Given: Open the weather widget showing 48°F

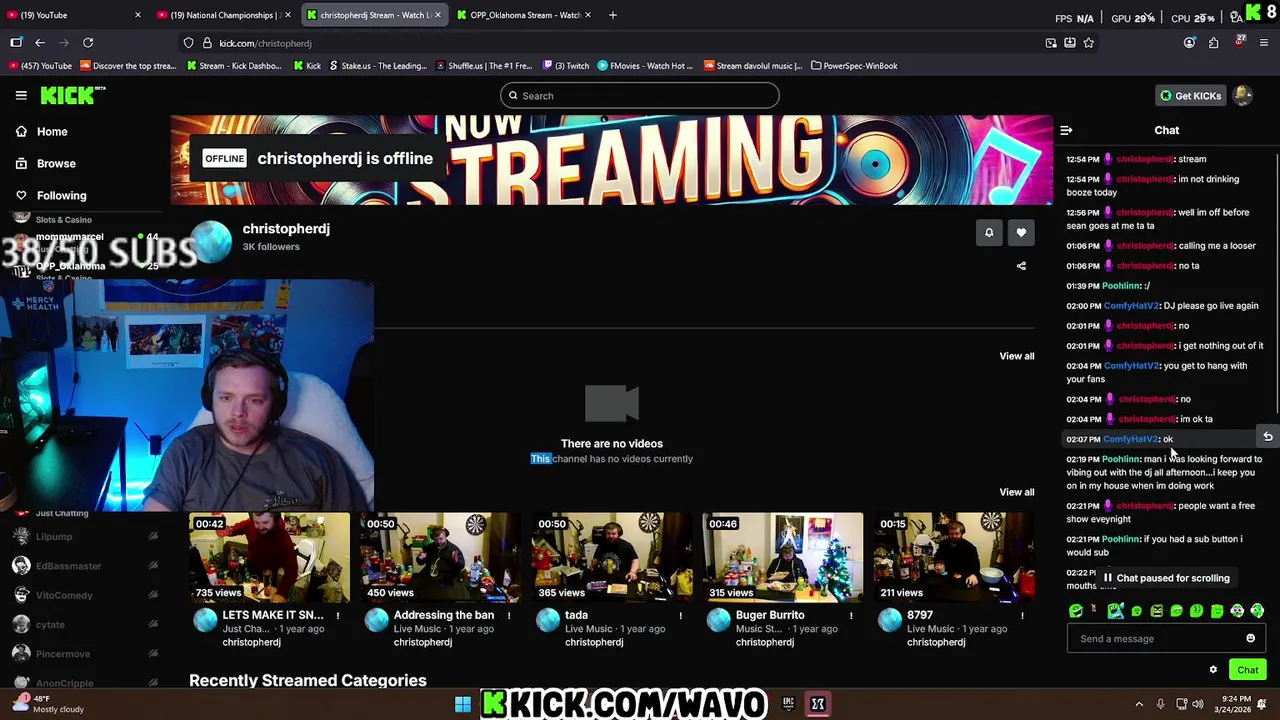Looking at the screenshot, I should click(x=50, y=704).
